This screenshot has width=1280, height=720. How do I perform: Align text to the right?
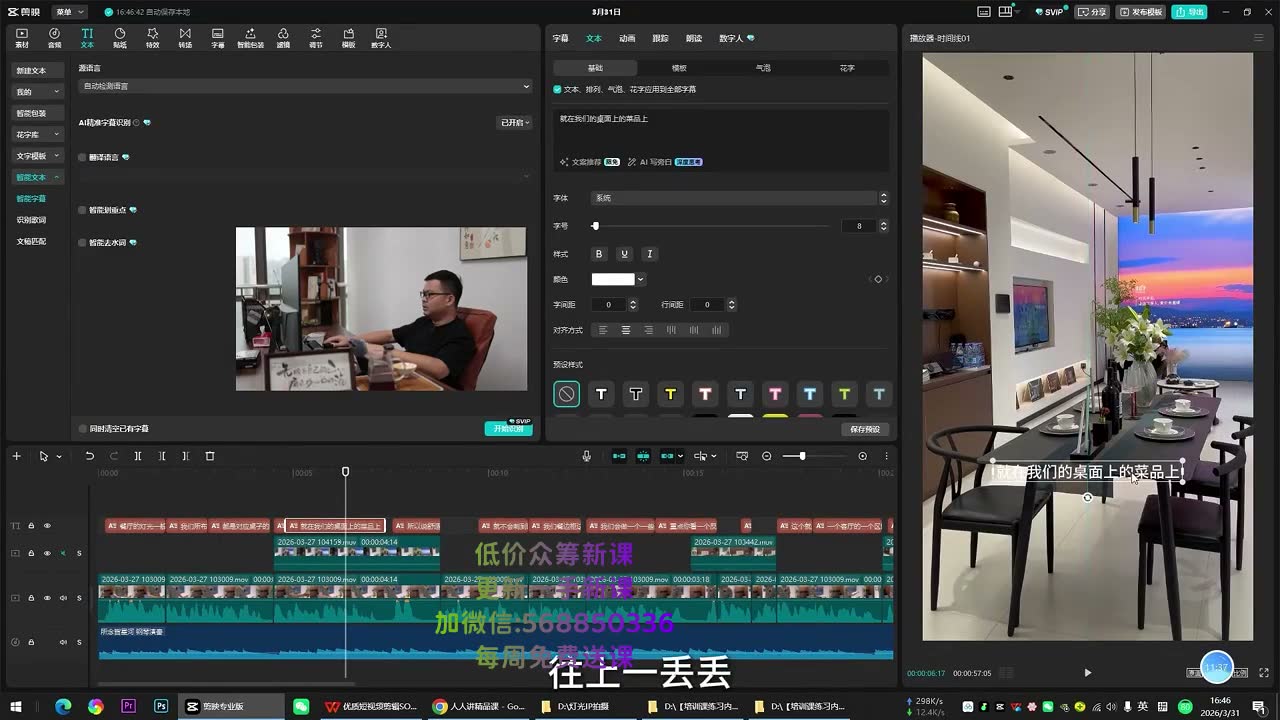coord(648,330)
